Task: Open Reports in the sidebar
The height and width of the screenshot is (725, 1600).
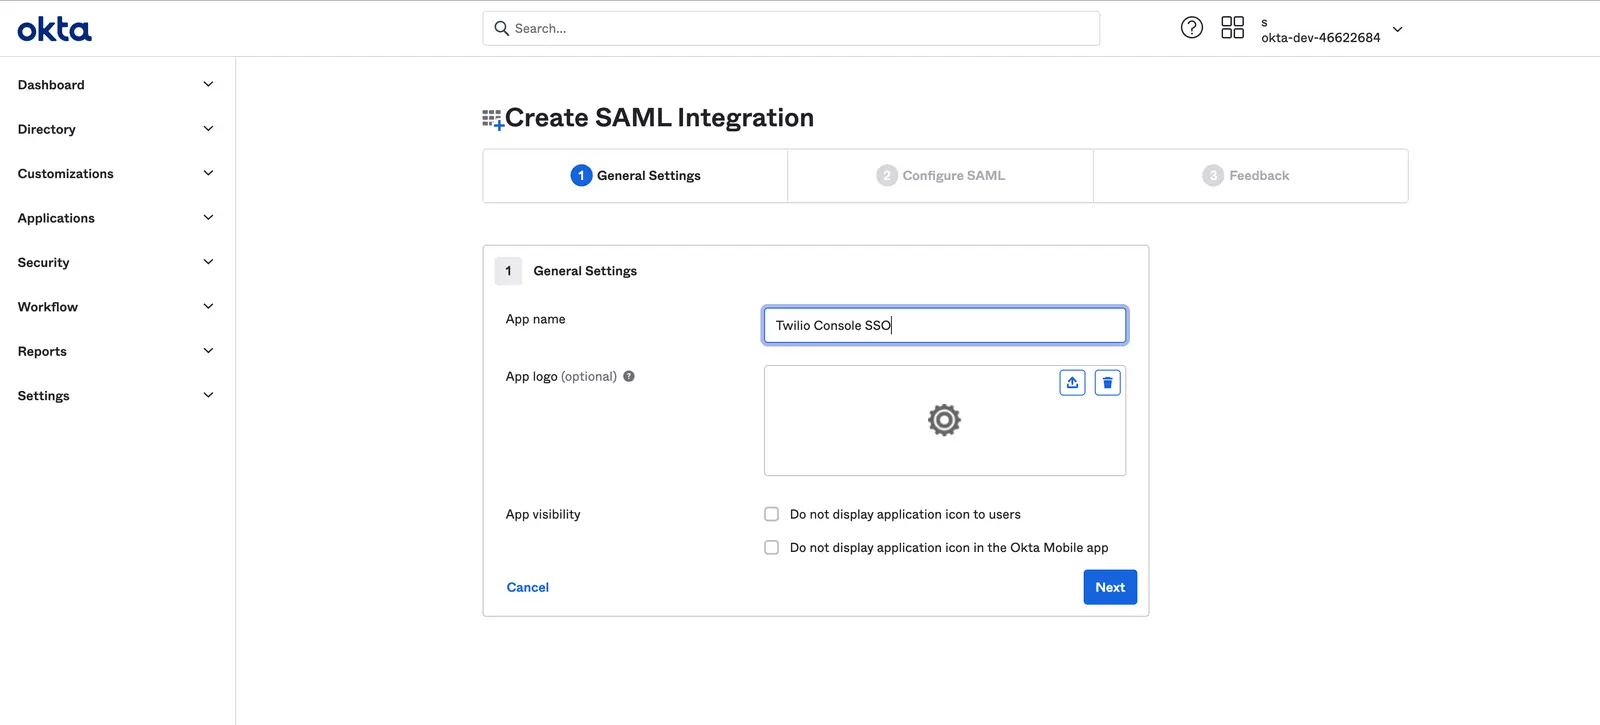Action: 42,351
